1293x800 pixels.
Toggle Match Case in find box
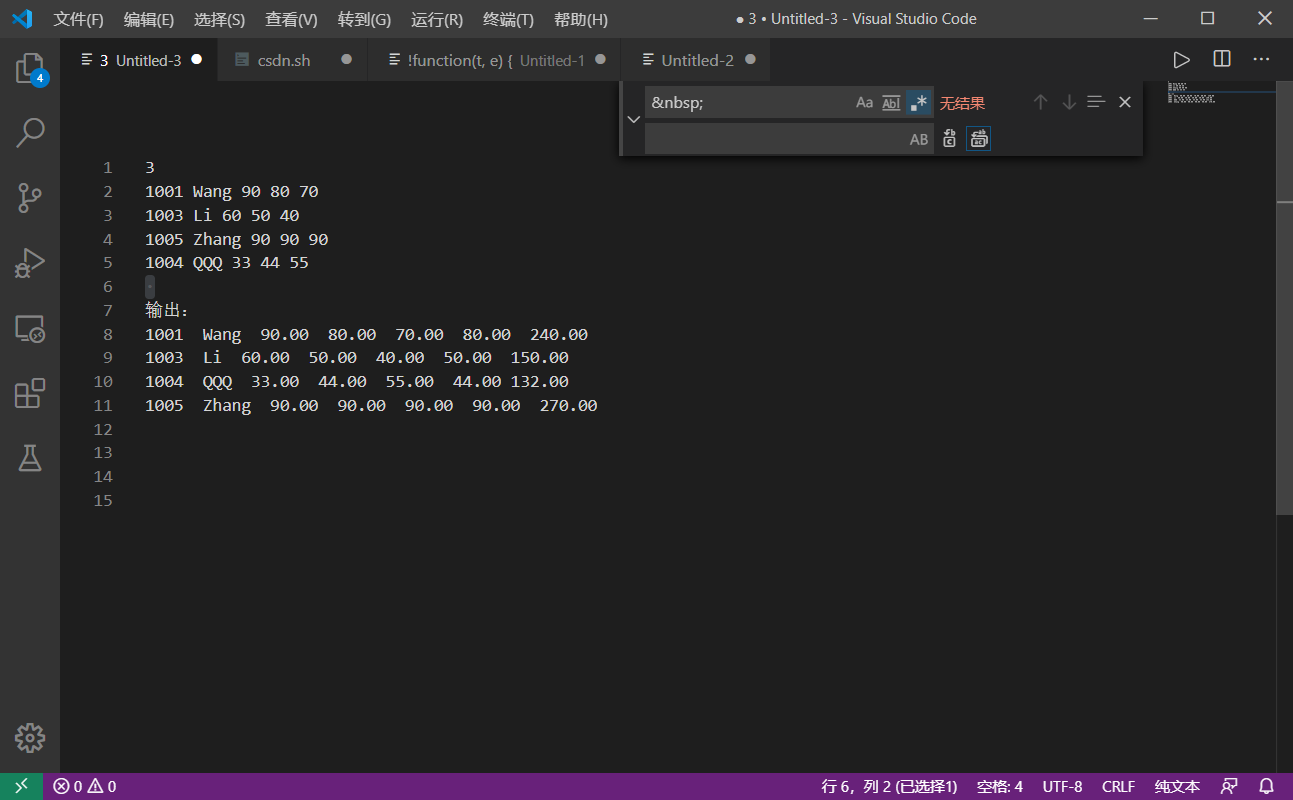click(x=865, y=103)
